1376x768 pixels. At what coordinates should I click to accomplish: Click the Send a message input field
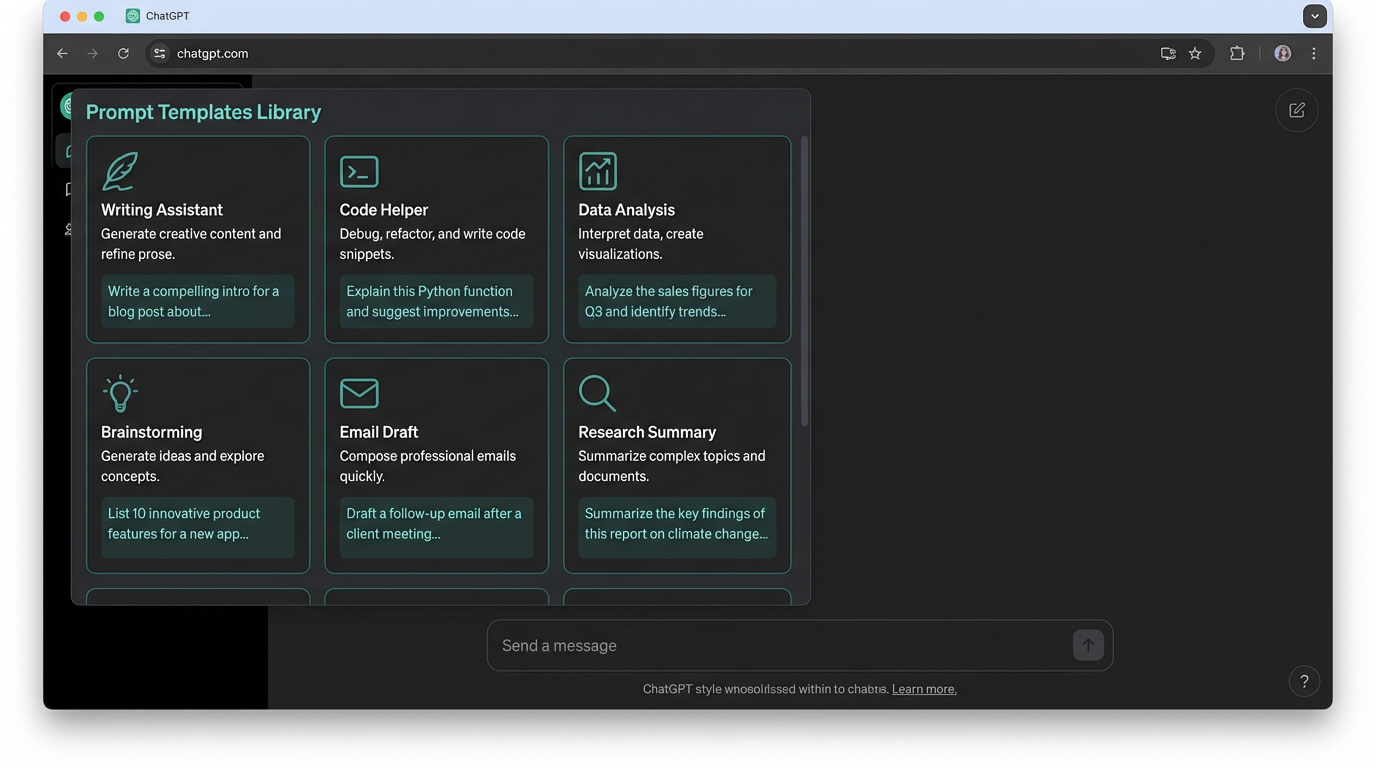click(700, 645)
